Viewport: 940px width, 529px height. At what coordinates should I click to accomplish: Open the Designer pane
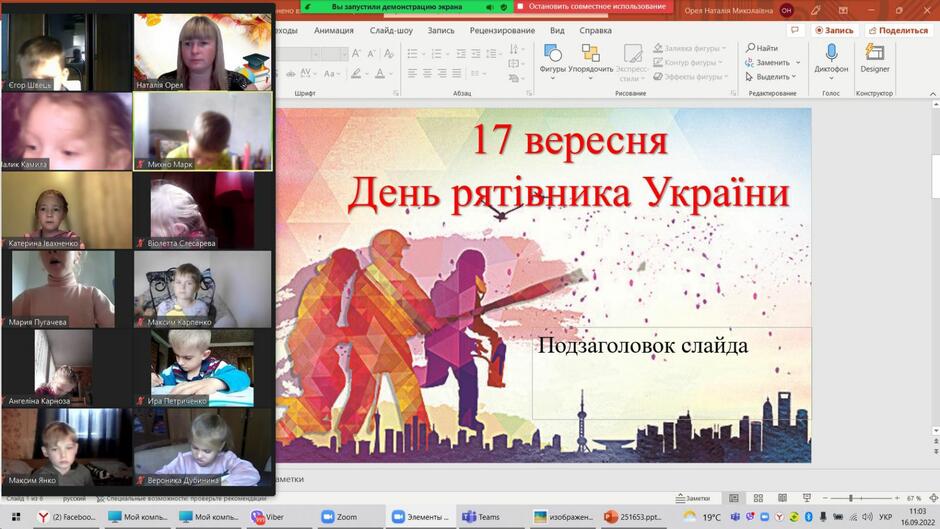point(875,59)
